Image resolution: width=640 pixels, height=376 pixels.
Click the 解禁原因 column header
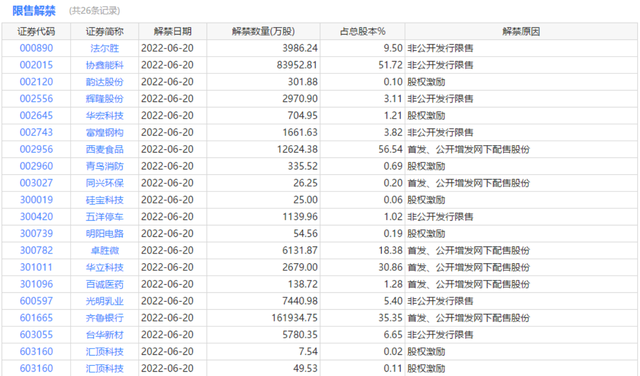click(x=521, y=31)
